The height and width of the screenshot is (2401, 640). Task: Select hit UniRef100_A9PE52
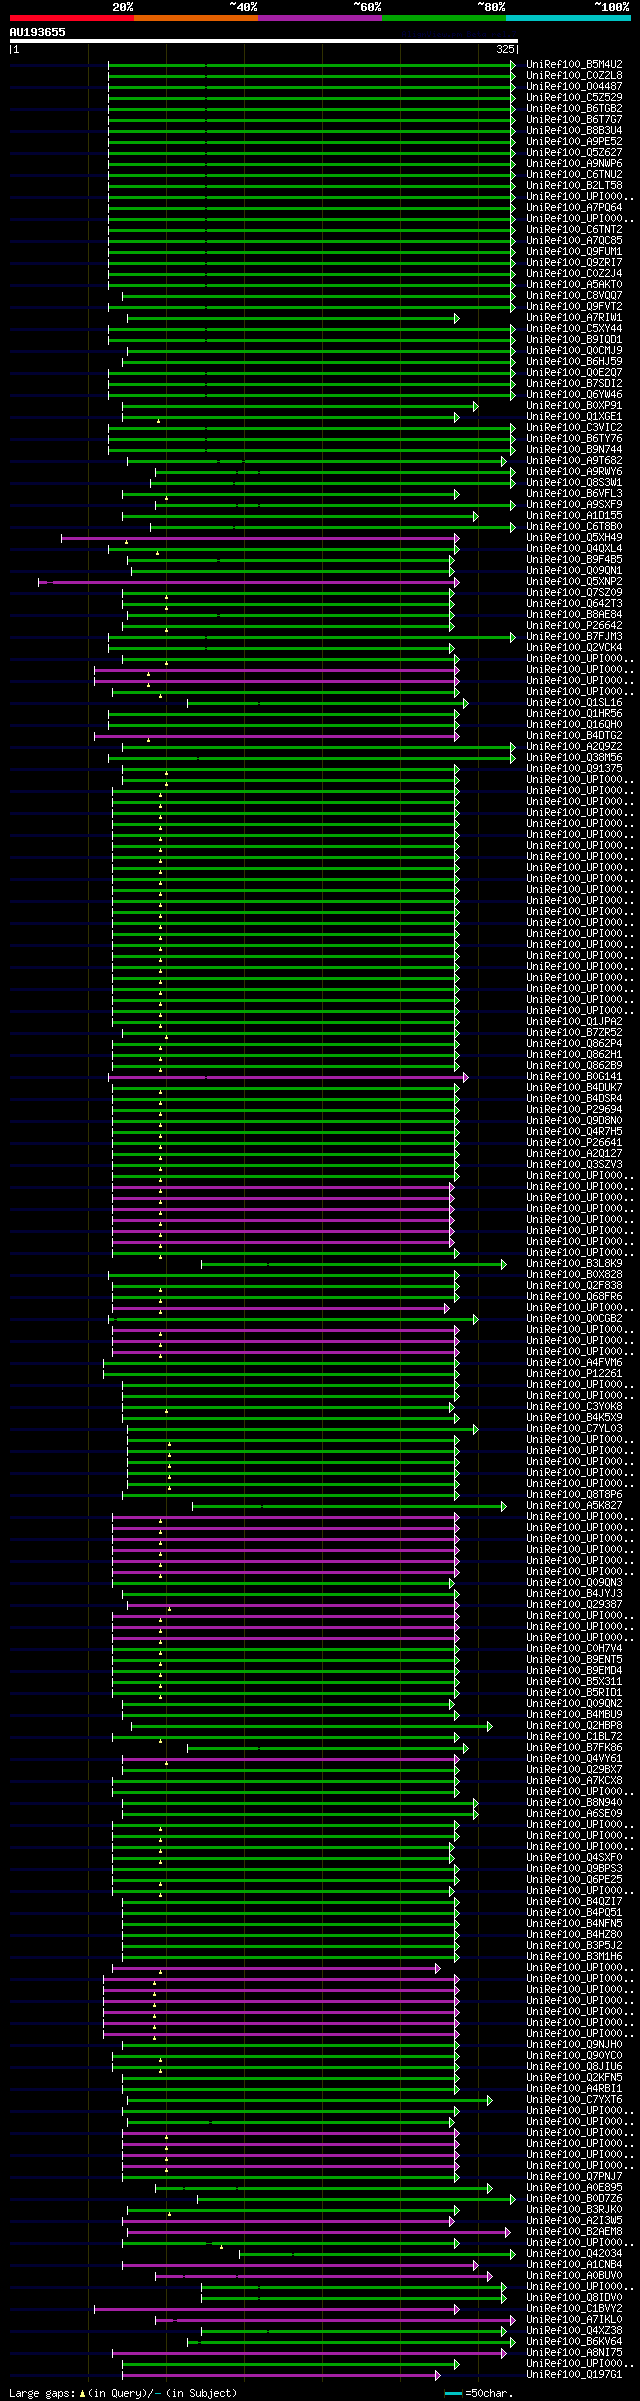574,141
